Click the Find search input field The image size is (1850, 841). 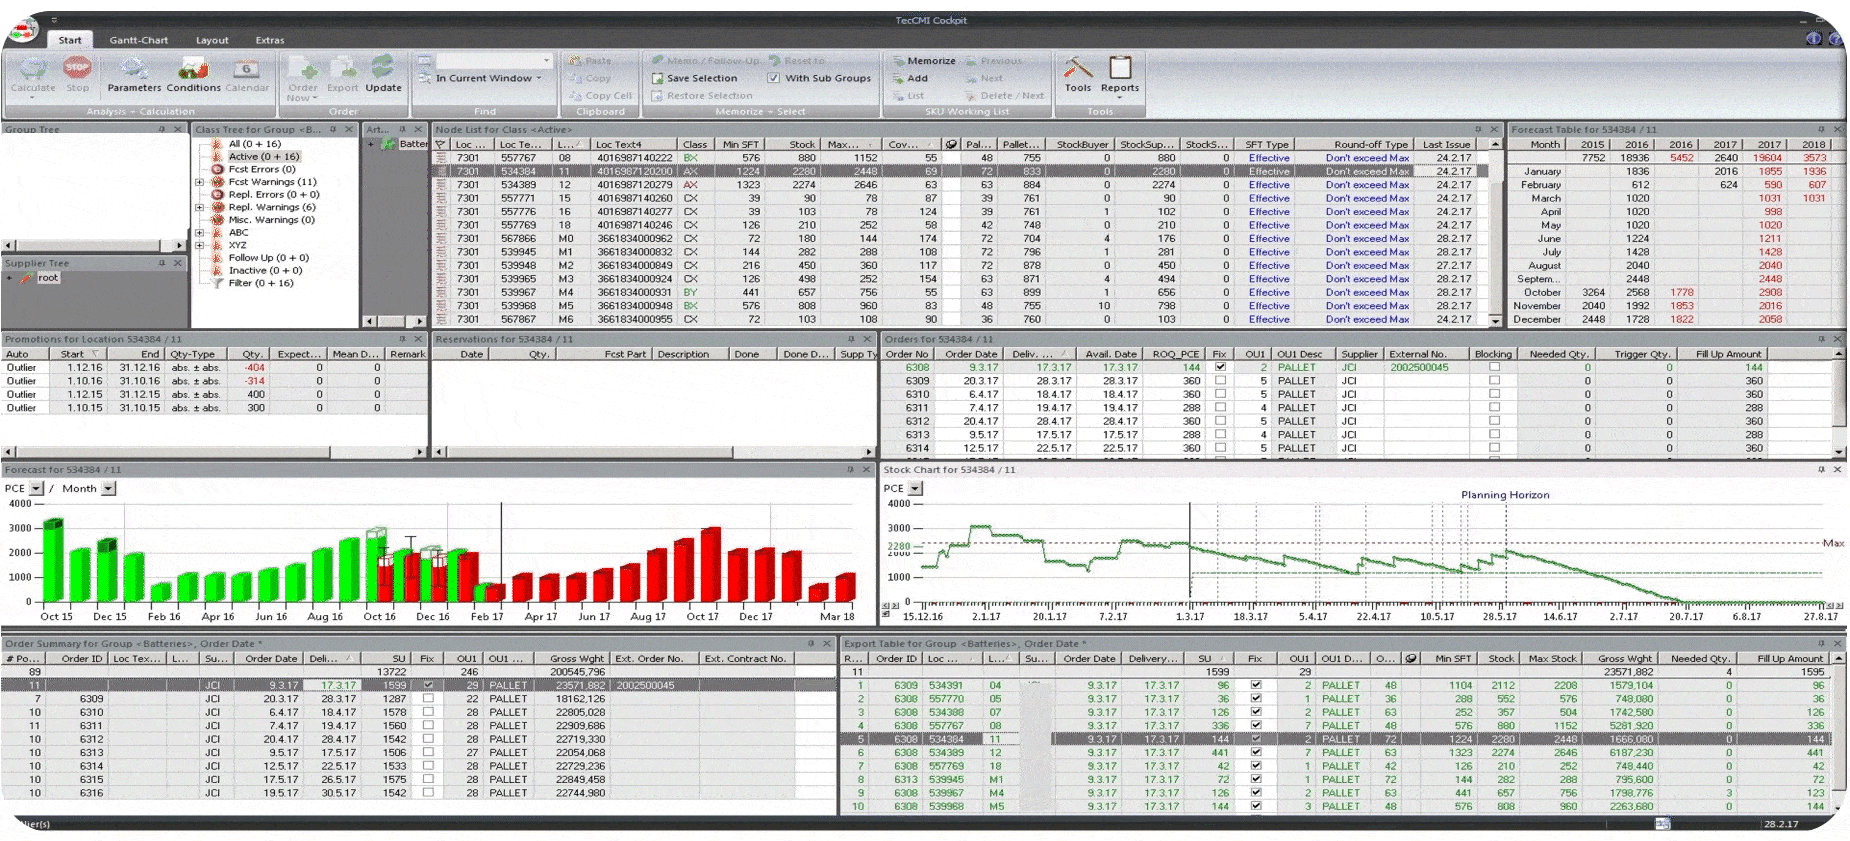point(490,61)
